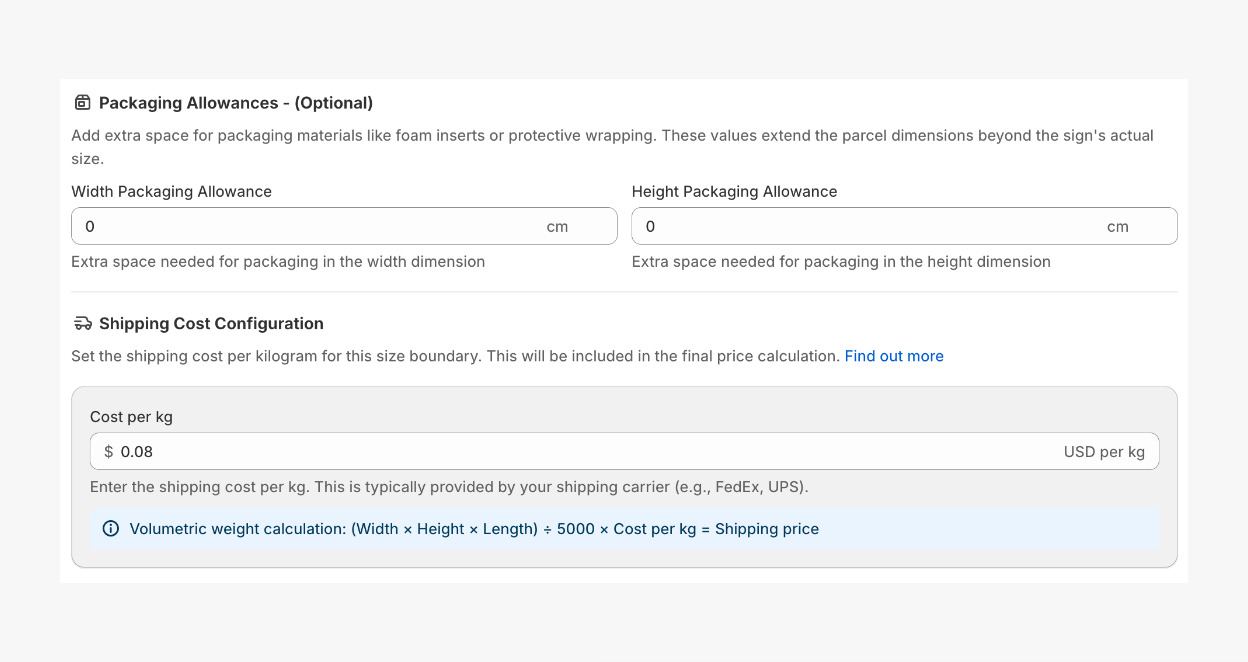The height and width of the screenshot is (662, 1248).
Task: Select the Packaging Allowances - (Optional) heading
Action: (x=236, y=103)
